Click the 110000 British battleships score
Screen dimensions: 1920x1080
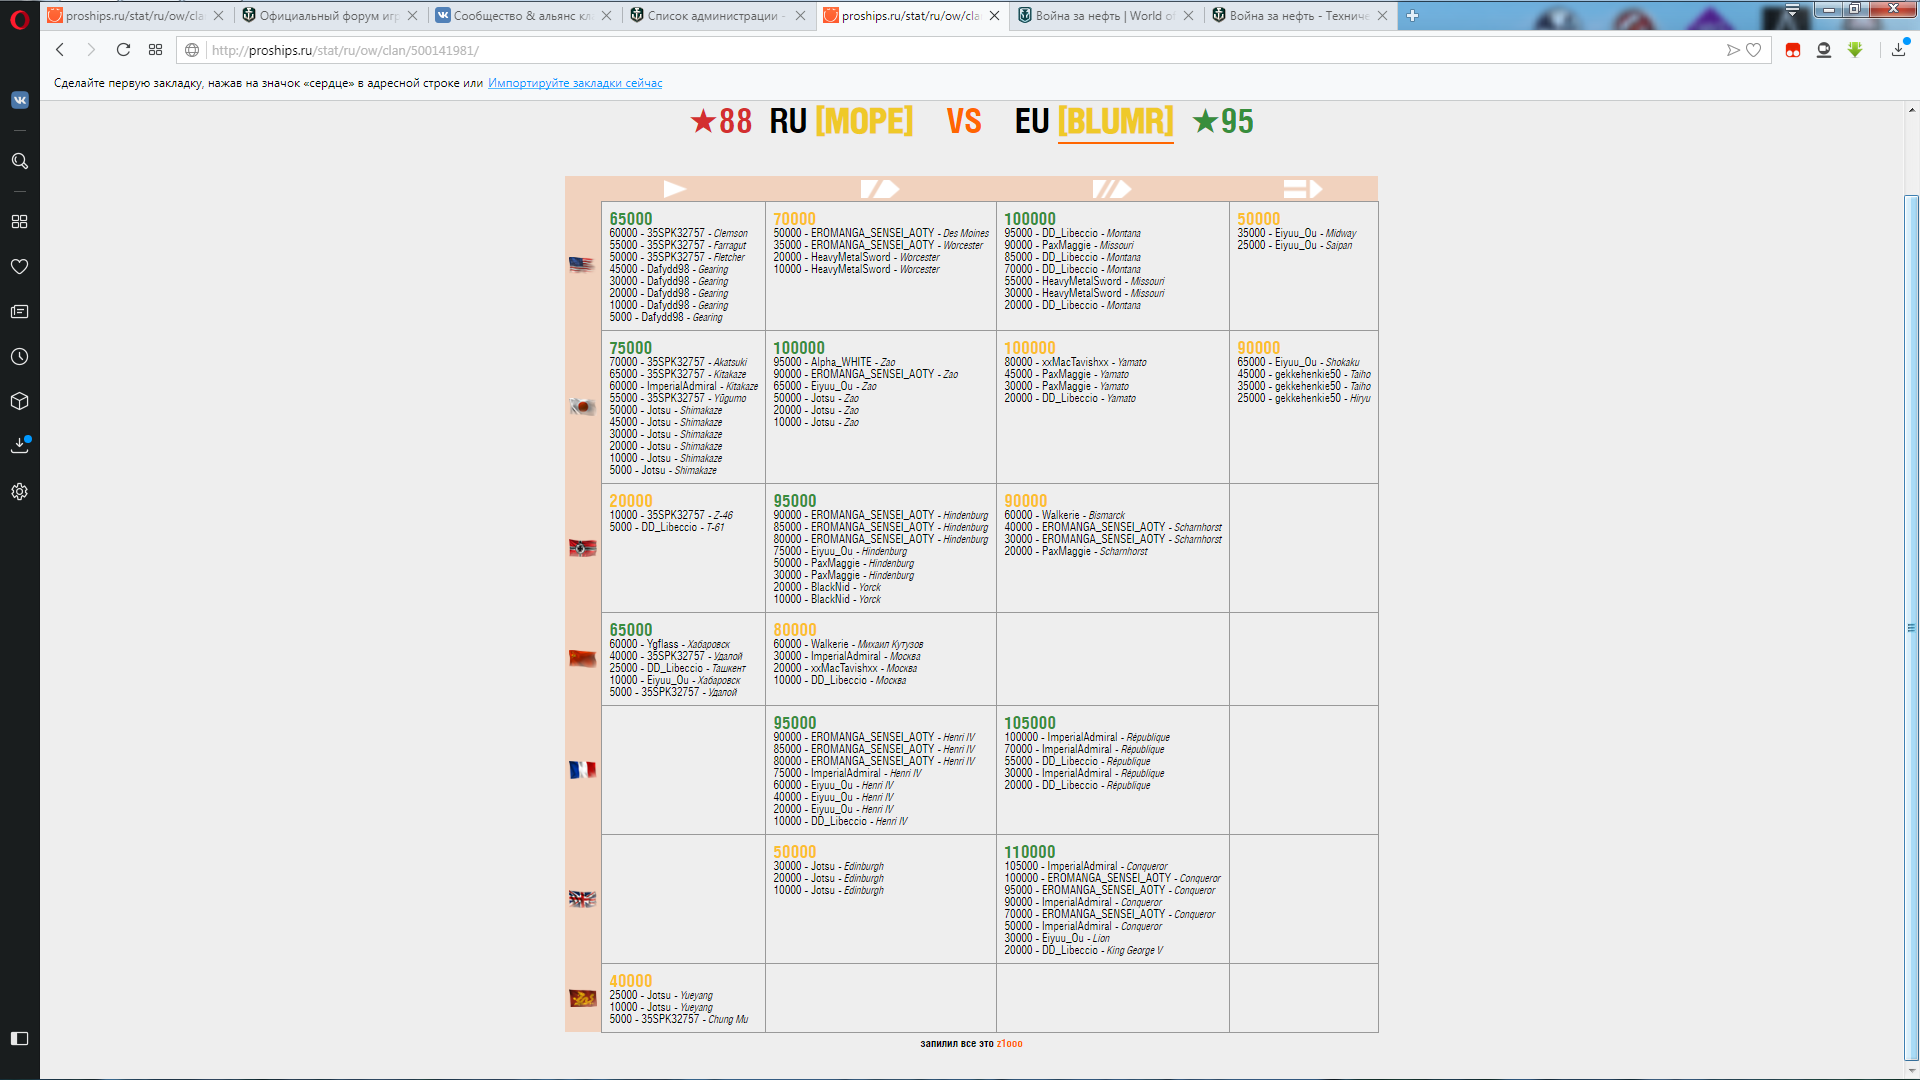click(x=1029, y=852)
